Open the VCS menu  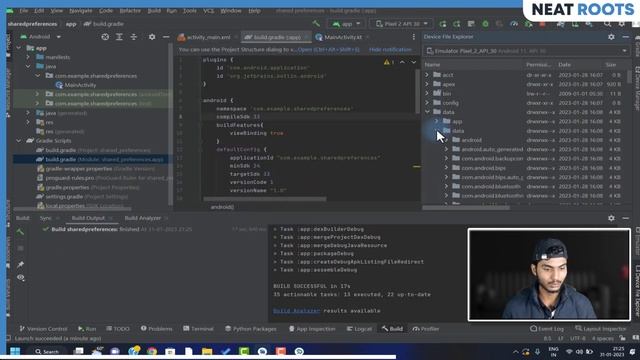(x=209, y=11)
